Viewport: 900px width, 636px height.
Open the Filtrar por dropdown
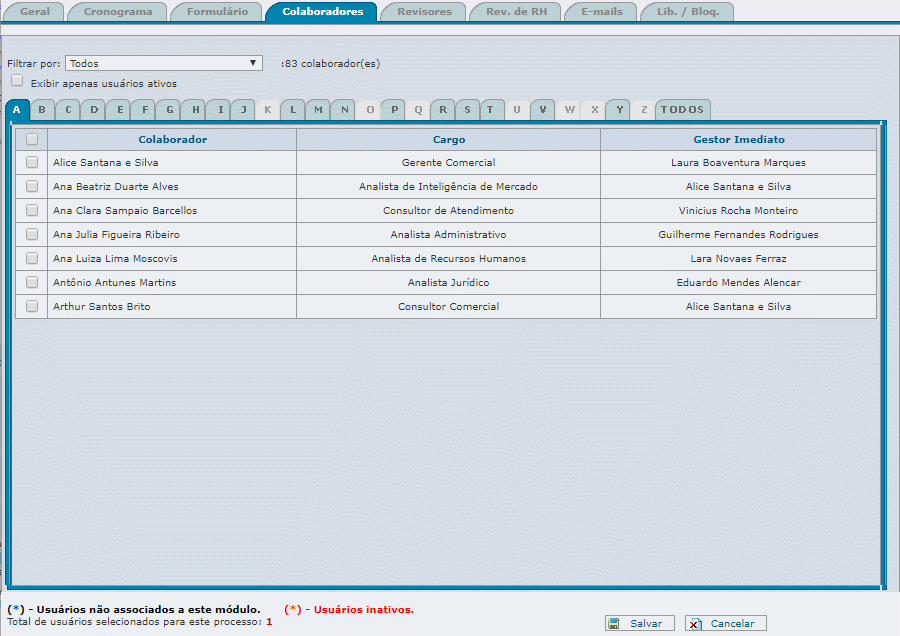pyautogui.click(x=164, y=63)
